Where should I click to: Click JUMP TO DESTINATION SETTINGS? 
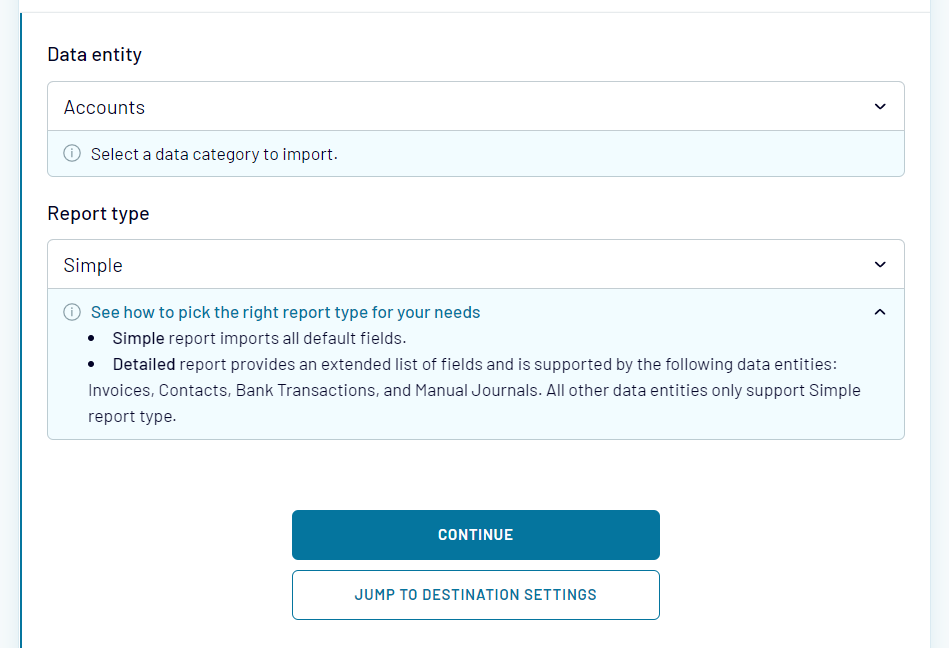tap(475, 594)
